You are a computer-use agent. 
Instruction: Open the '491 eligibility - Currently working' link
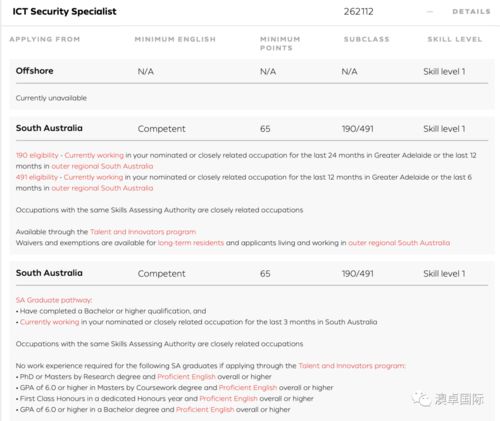pos(69,177)
